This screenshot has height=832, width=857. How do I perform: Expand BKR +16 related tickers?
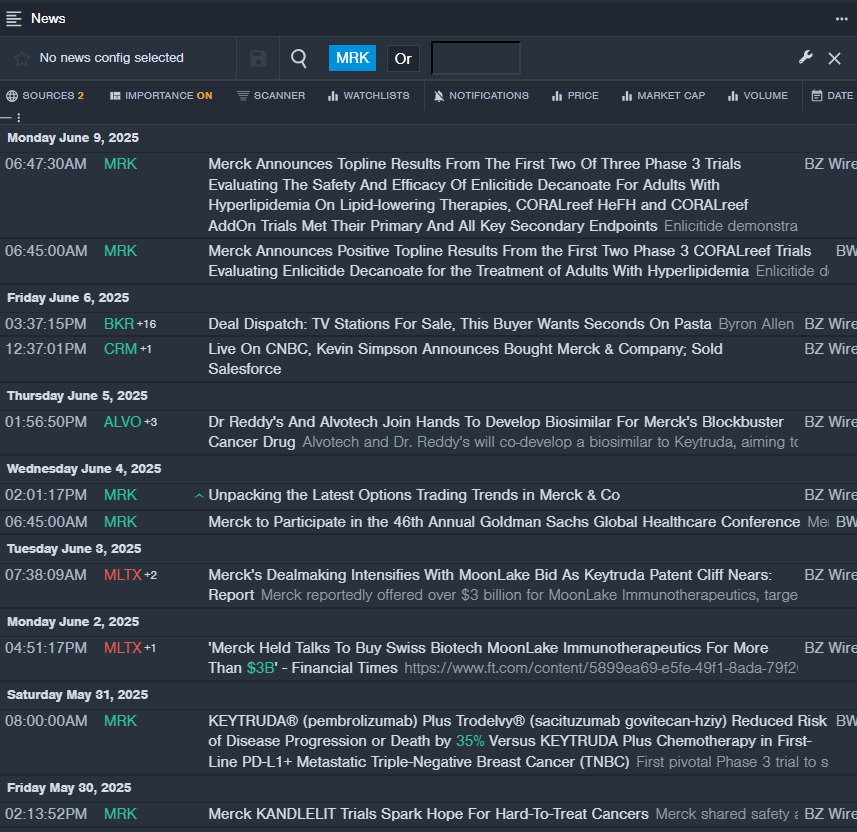(x=146, y=324)
